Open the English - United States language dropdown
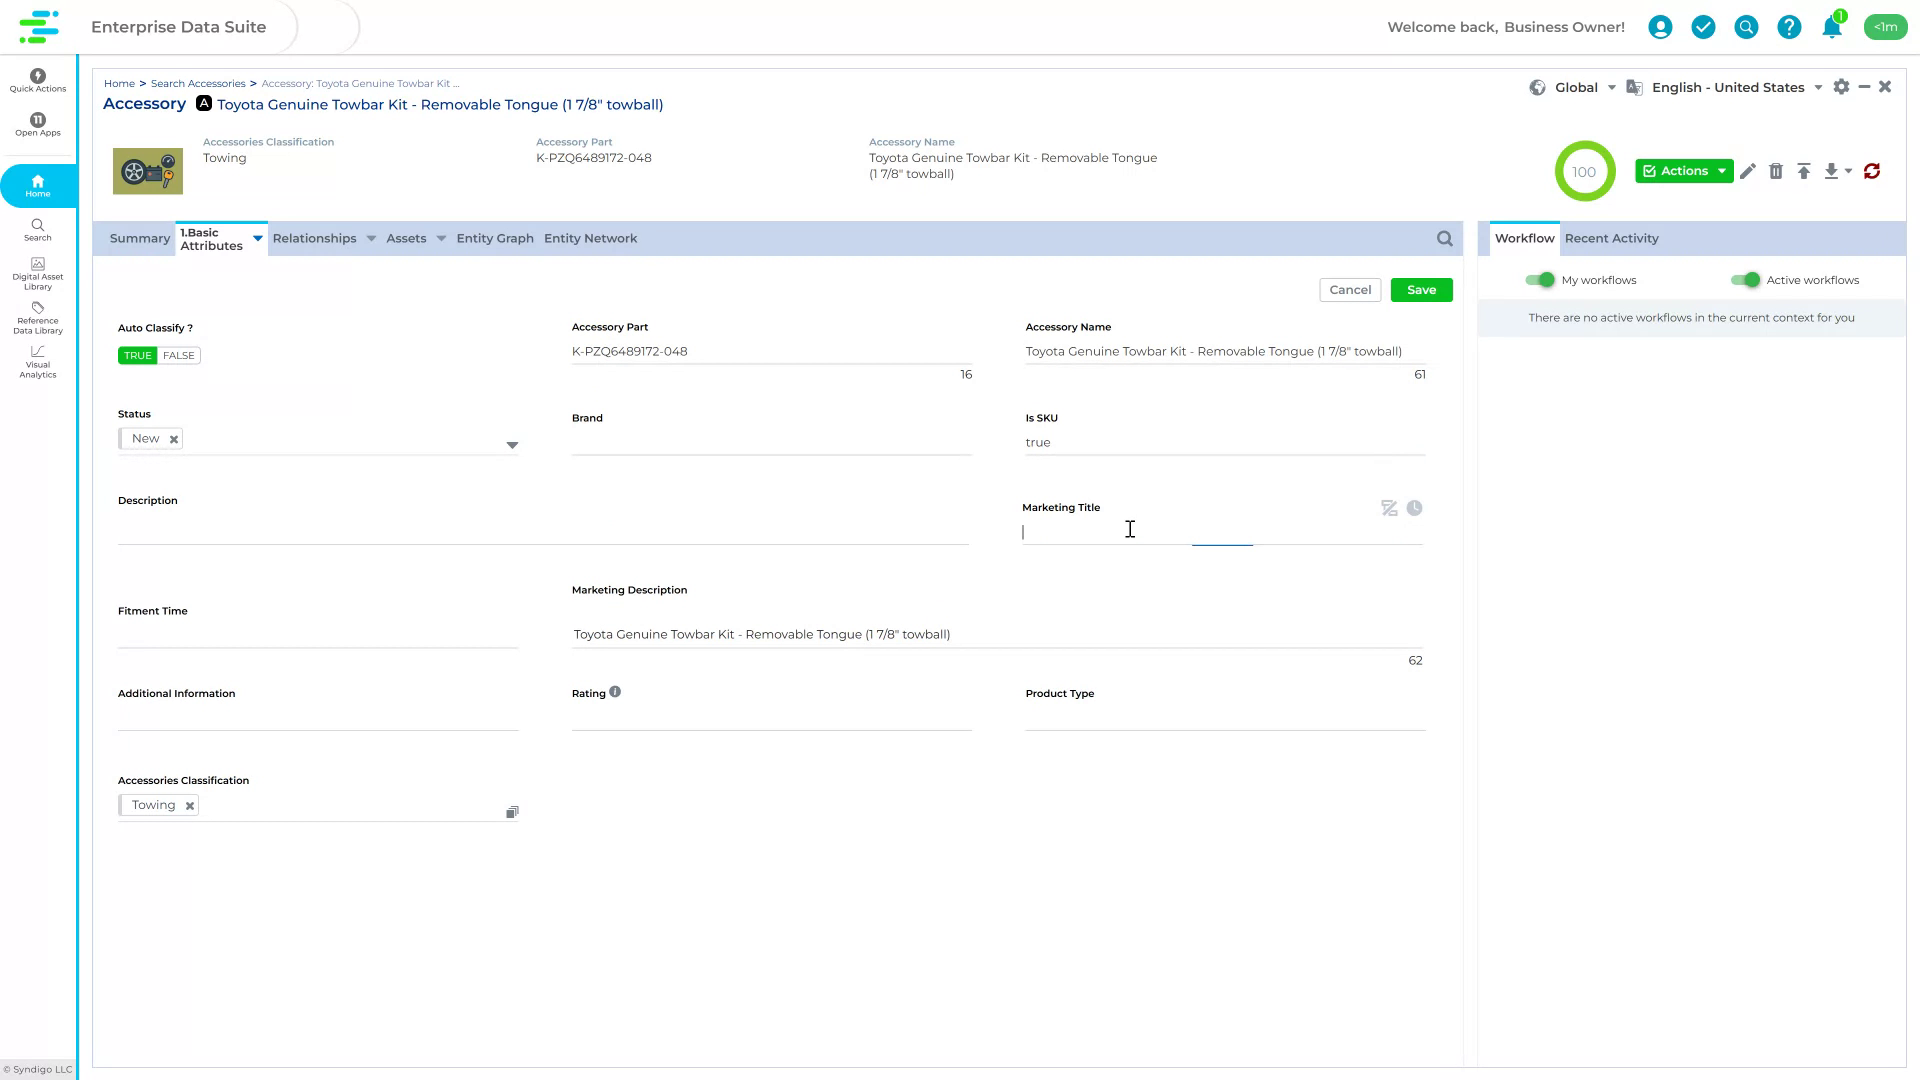The width and height of the screenshot is (1920, 1080). pyautogui.click(x=1728, y=87)
